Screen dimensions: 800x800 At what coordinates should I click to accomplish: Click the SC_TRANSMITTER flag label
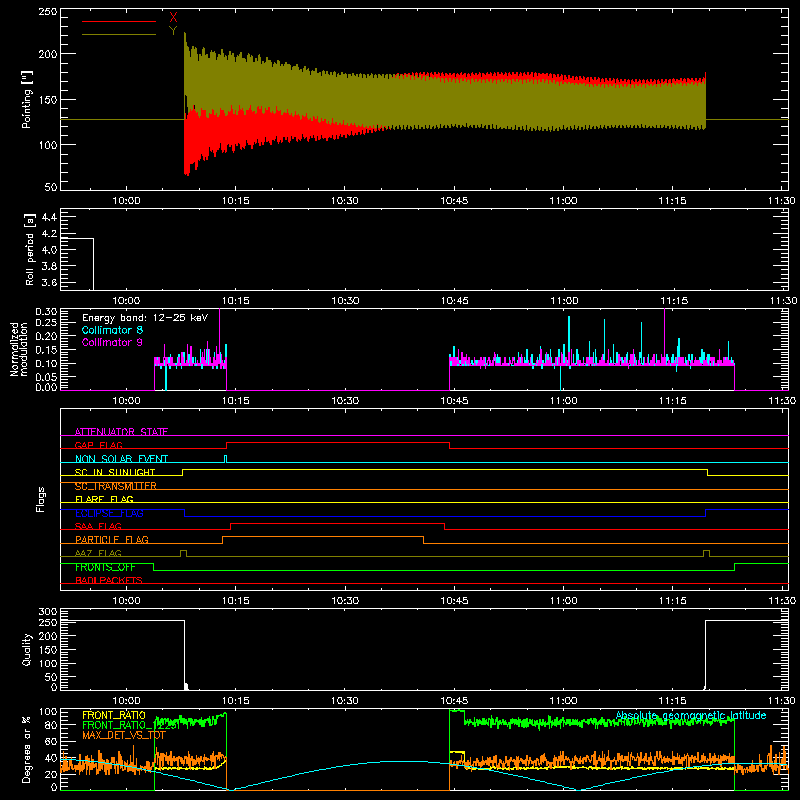[x=116, y=486]
